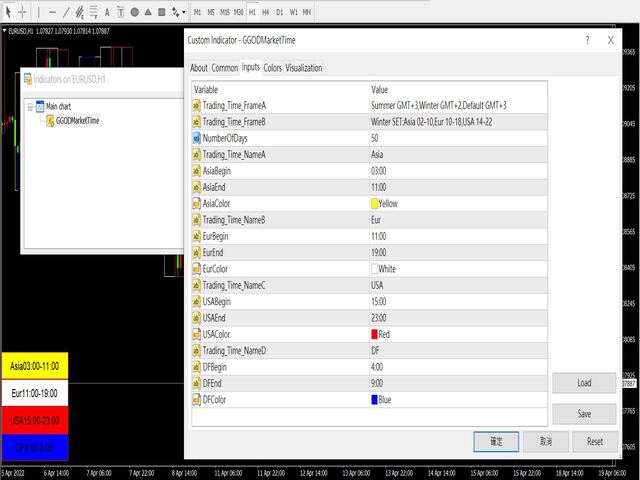640x480 pixels.
Task: Select the ellipse shape tool
Action: 134,12
